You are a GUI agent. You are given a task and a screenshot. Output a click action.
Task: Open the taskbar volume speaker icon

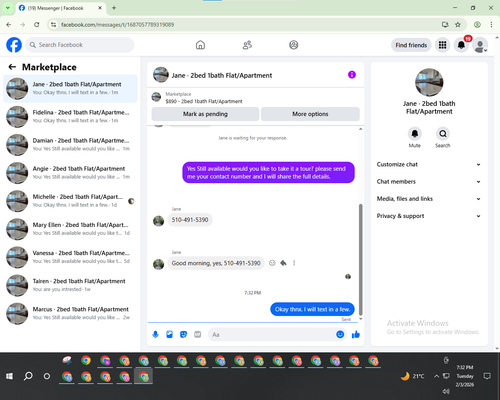pyautogui.click(x=446, y=391)
